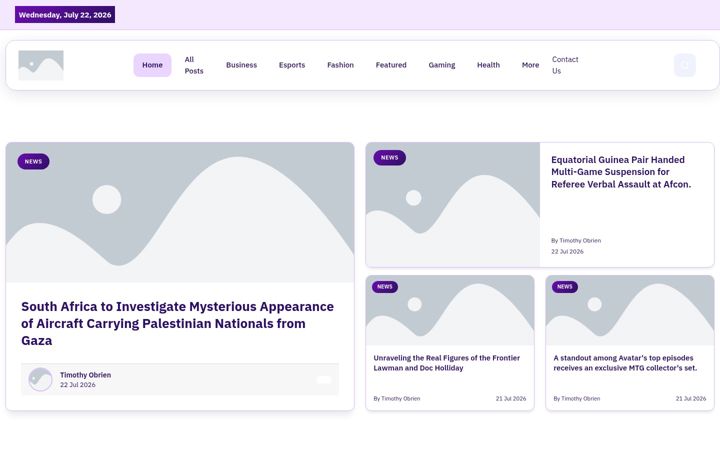Click the NEWS tag on the South Africa story
Image resolution: width=720 pixels, height=450 pixels.
[34, 162]
